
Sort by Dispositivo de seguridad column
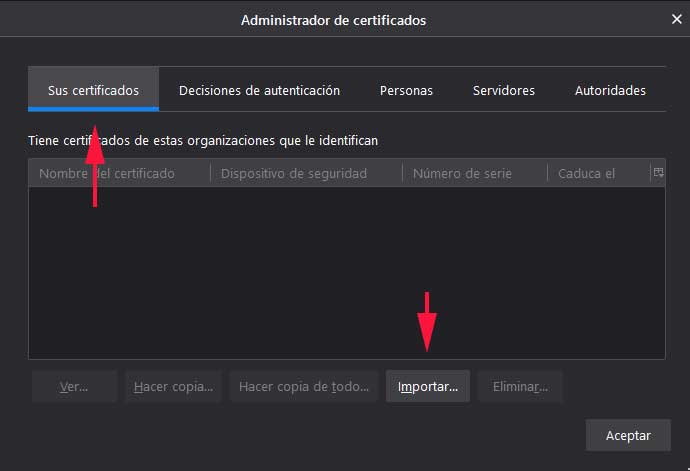(306, 173)
